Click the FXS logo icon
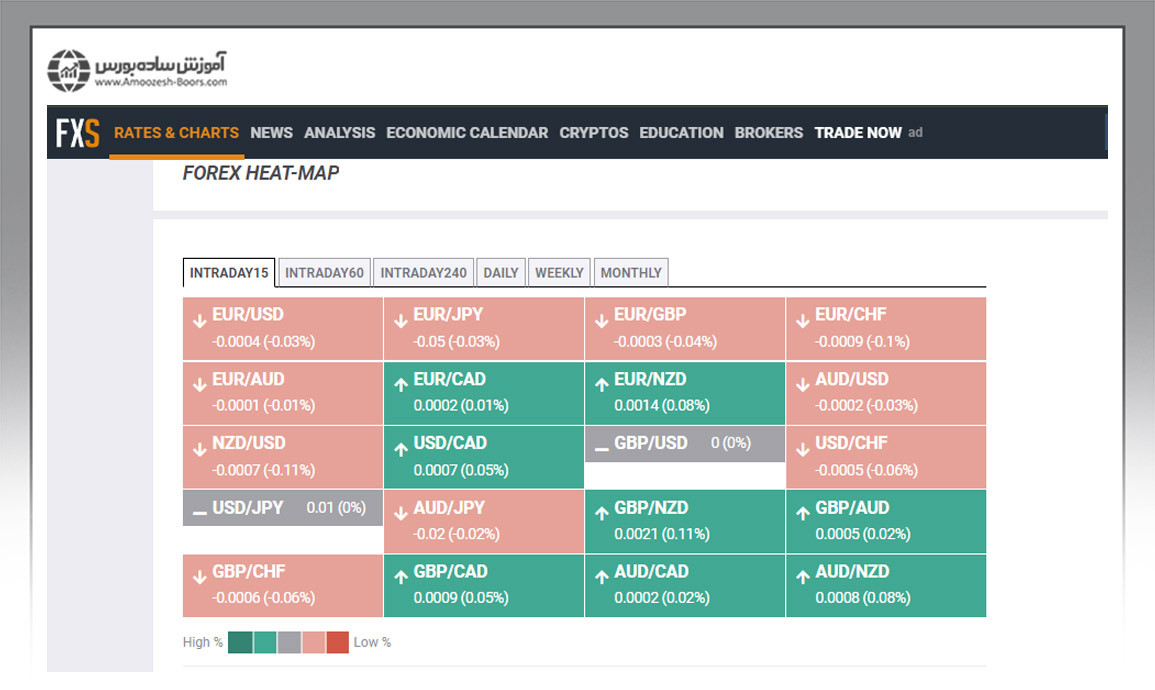 [x=77, y=133]
